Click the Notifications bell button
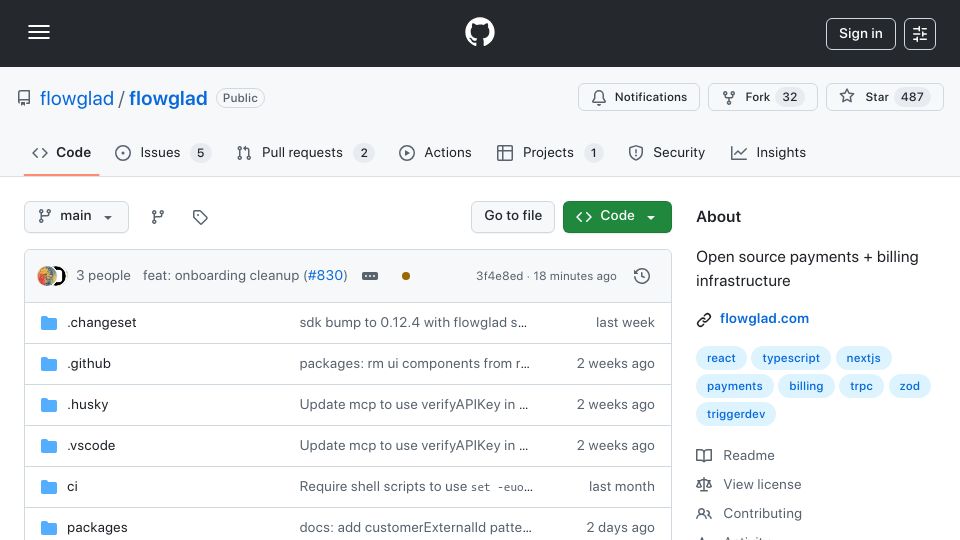Image resolution: width=960 pixels, height=540 pixels. [639, 97]
